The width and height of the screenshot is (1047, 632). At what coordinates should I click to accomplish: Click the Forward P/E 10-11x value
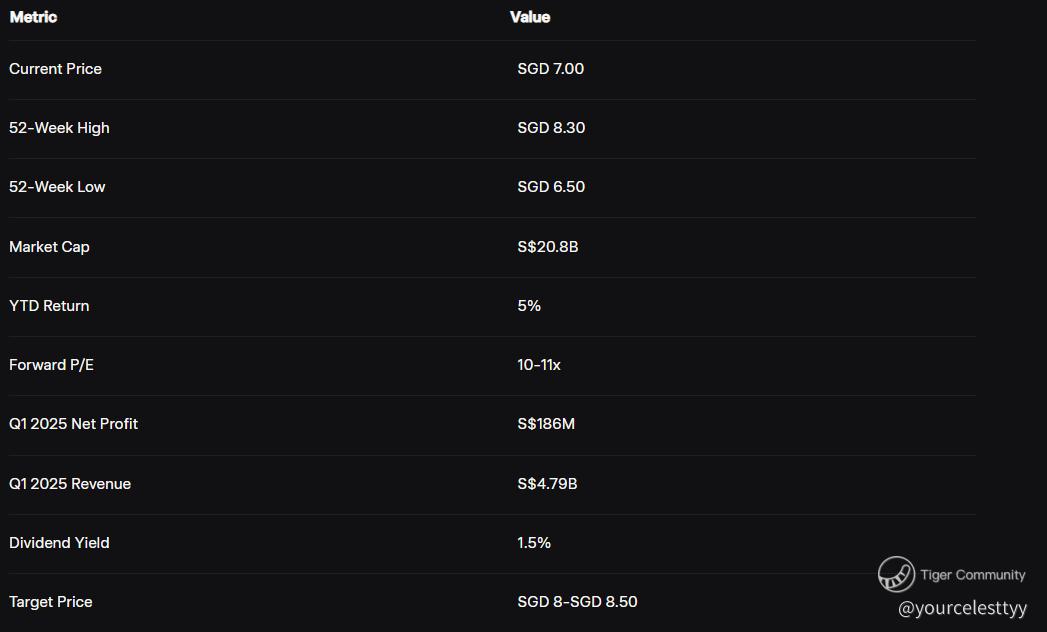coord(539,365)
